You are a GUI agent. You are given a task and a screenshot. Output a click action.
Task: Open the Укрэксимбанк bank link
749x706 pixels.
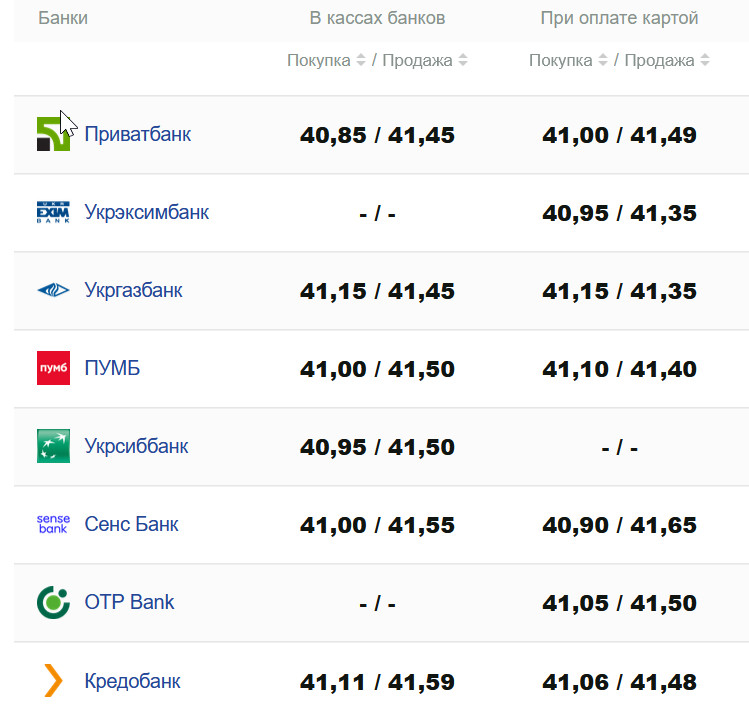(x=147, y=212)
